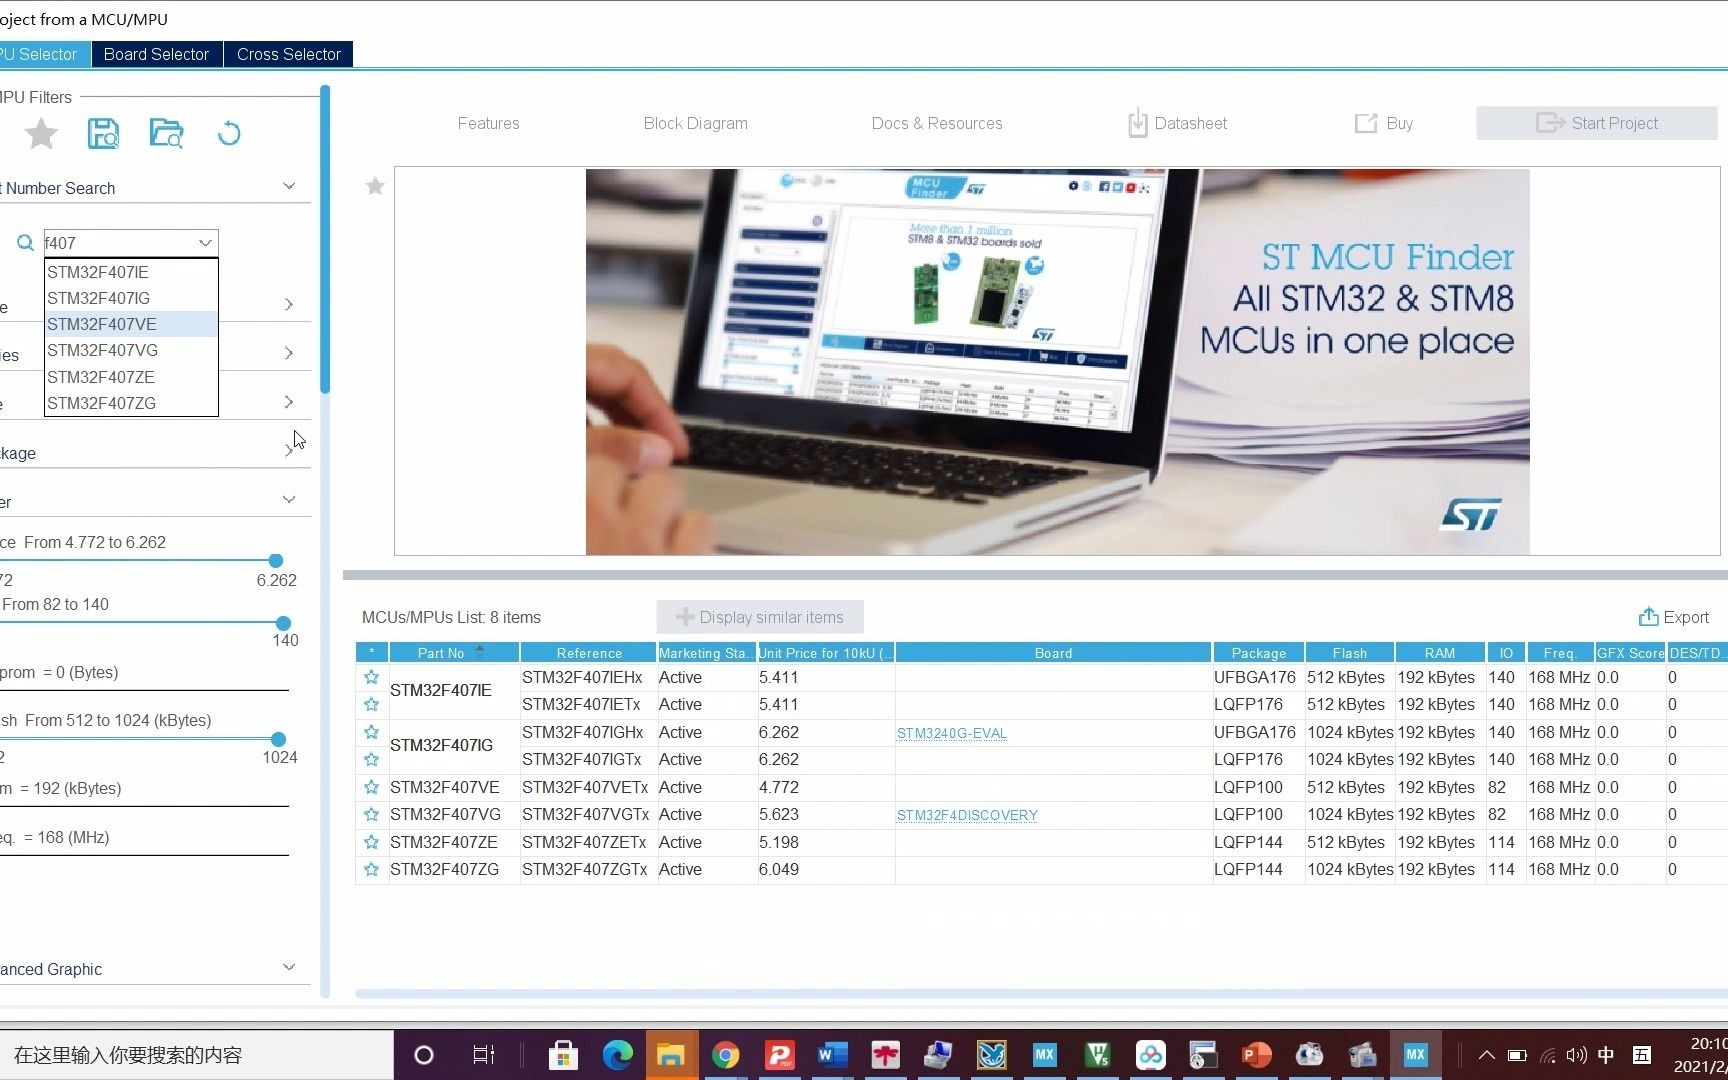Launch Microsoft Edge from taskbar
1728x1080 pixels.
[617, 1055]
